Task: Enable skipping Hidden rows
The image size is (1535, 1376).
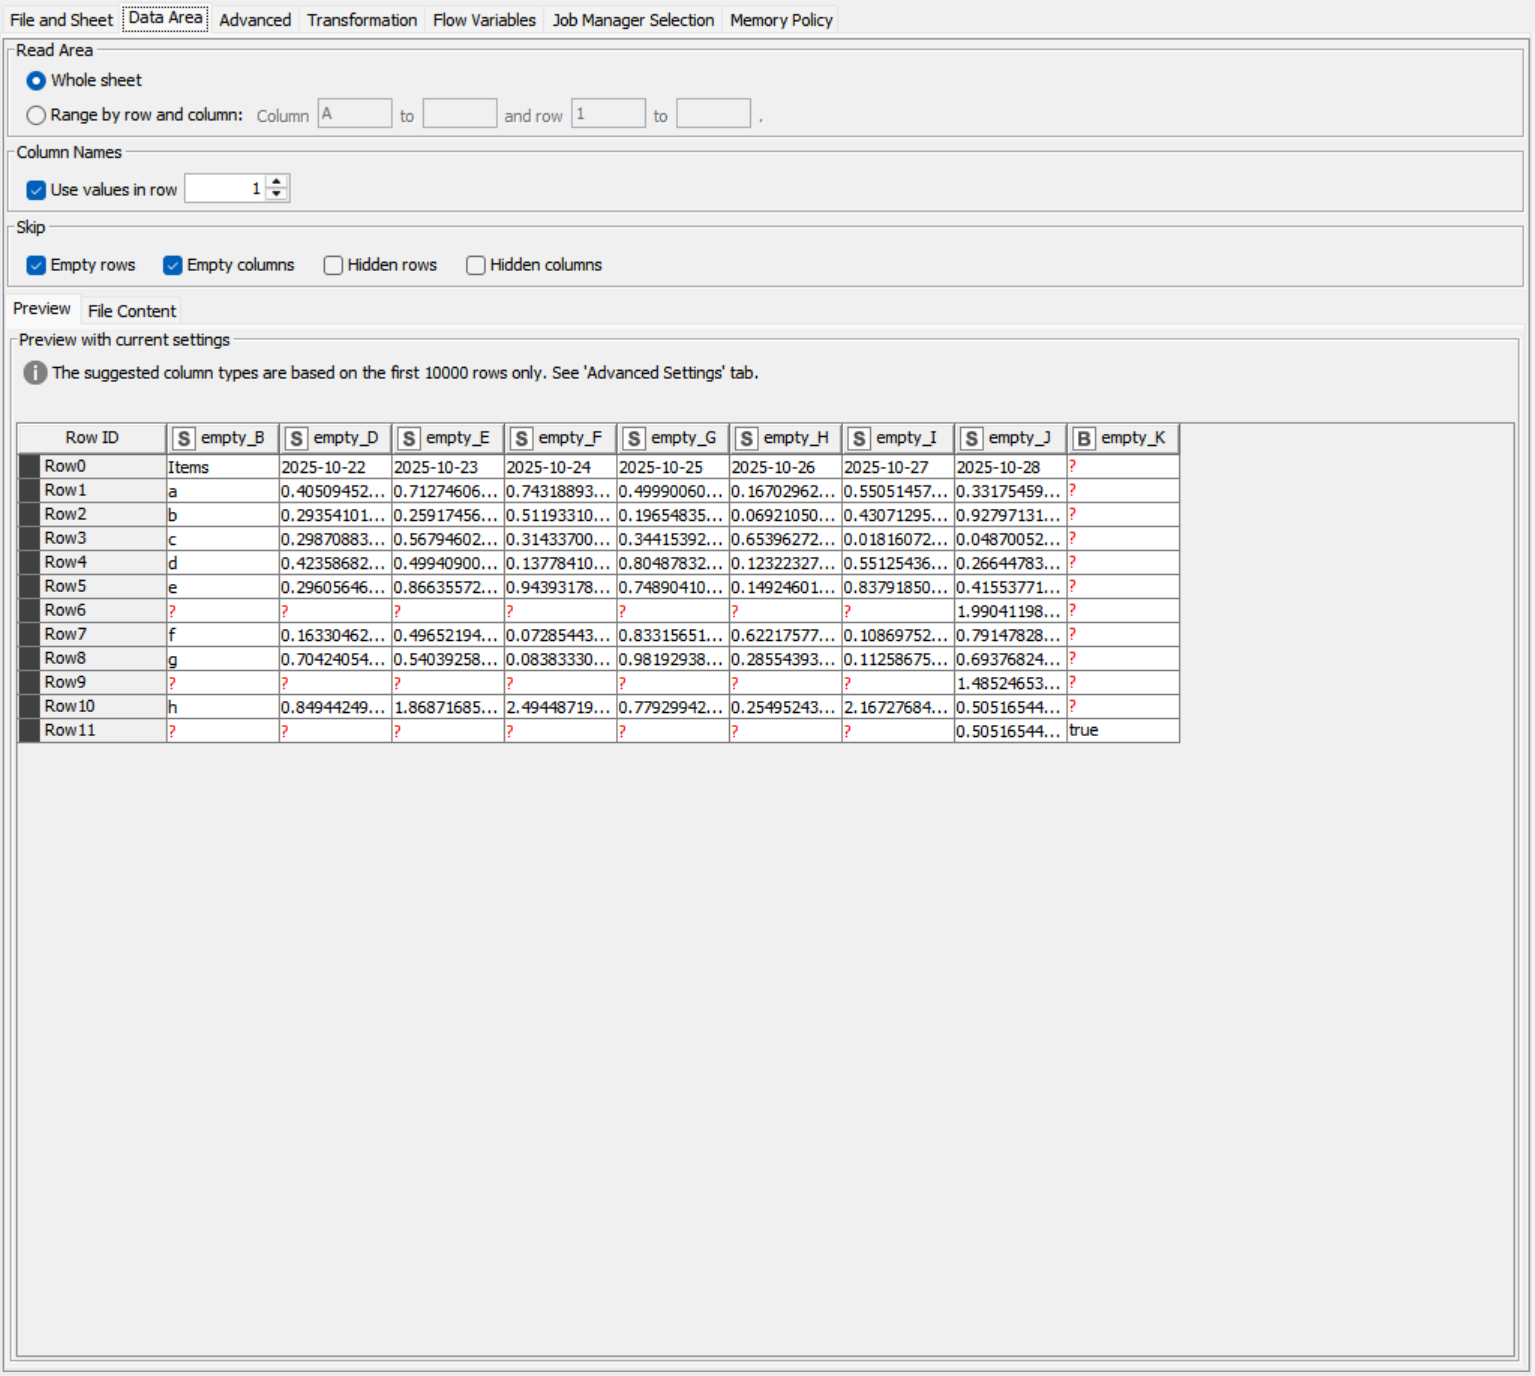Action: [334, 265]
